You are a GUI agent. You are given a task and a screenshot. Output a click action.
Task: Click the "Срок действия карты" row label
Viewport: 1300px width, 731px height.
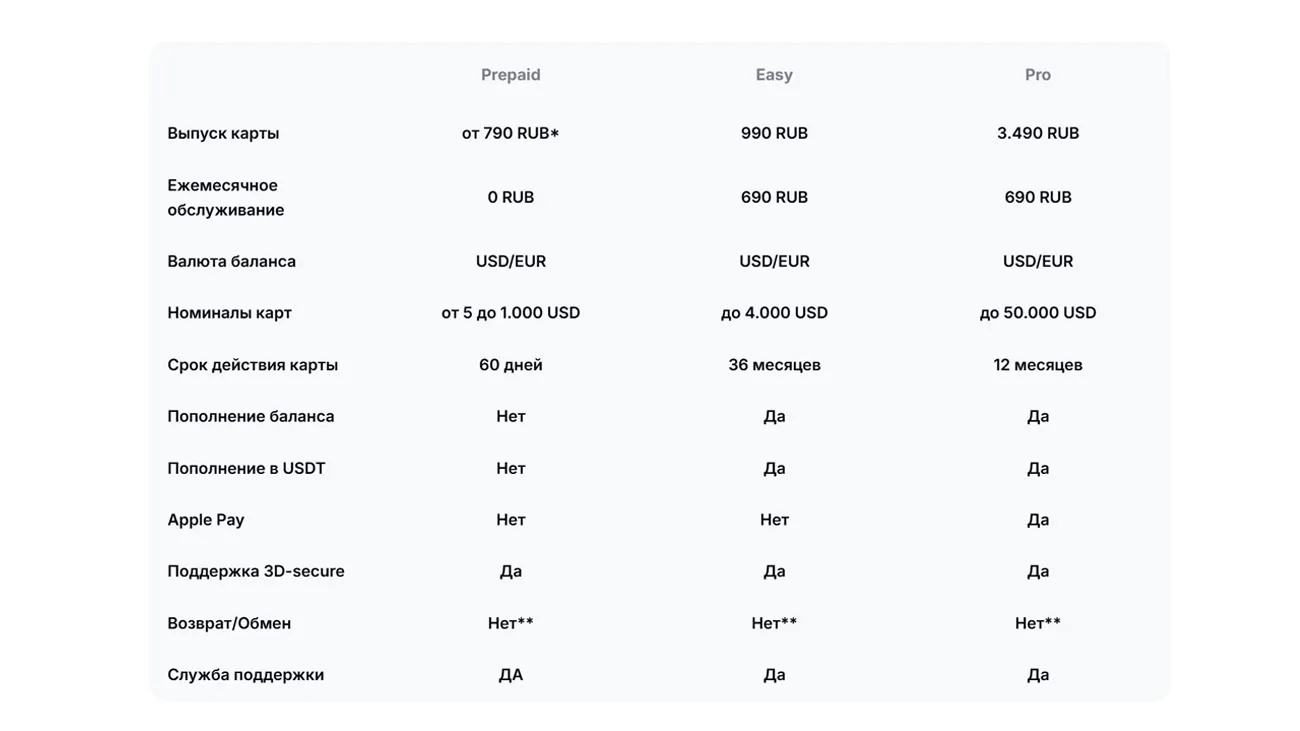click(x=252, y=365)
